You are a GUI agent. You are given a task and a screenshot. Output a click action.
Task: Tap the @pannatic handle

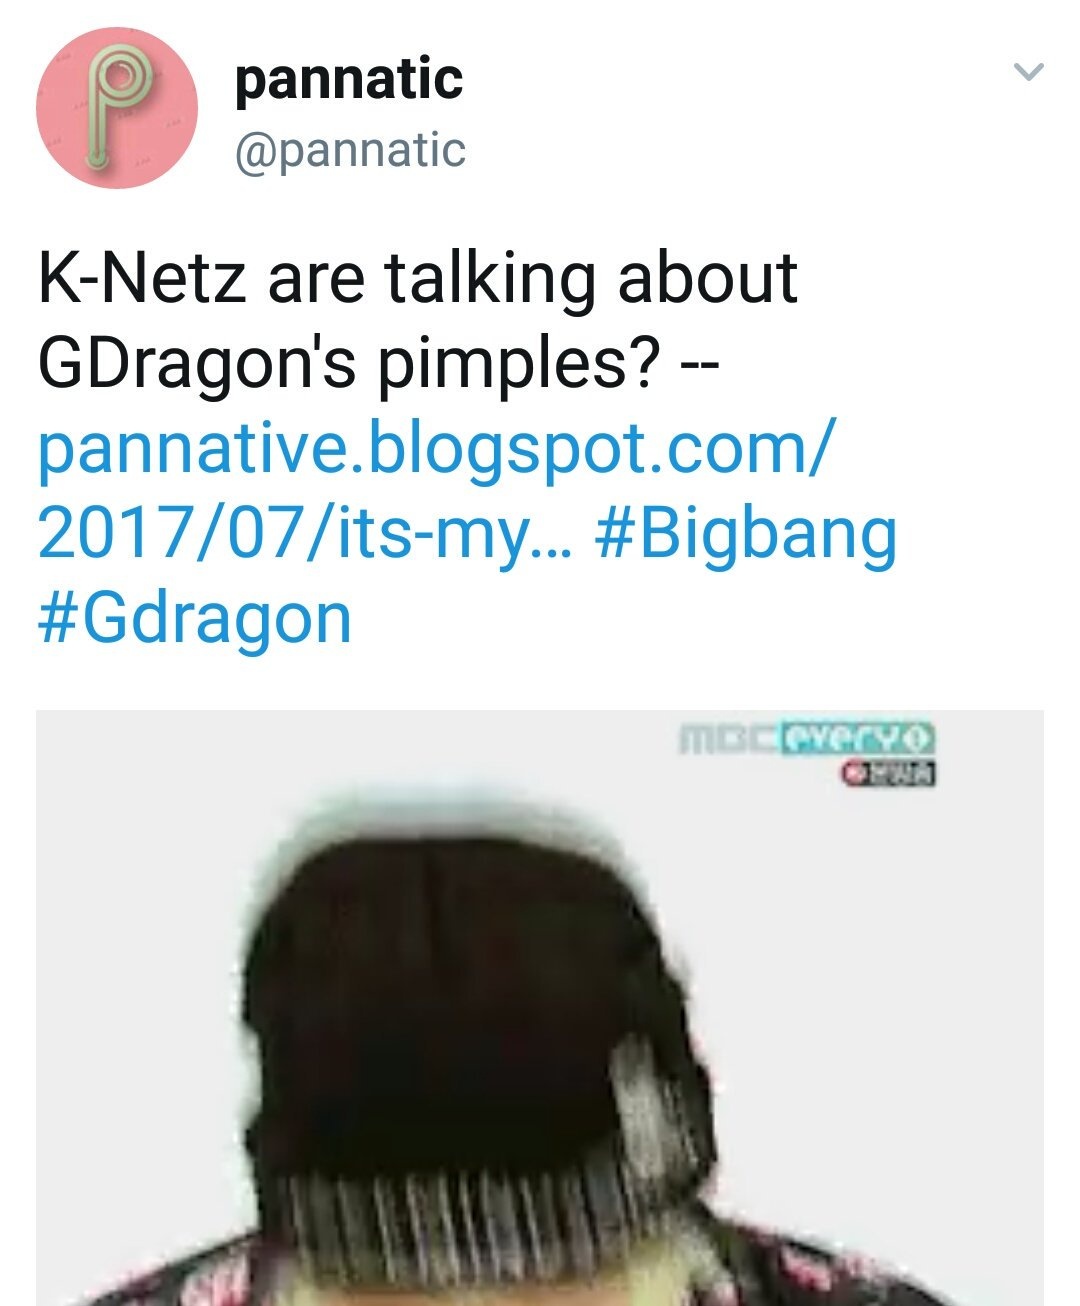(x=350, y=150)
